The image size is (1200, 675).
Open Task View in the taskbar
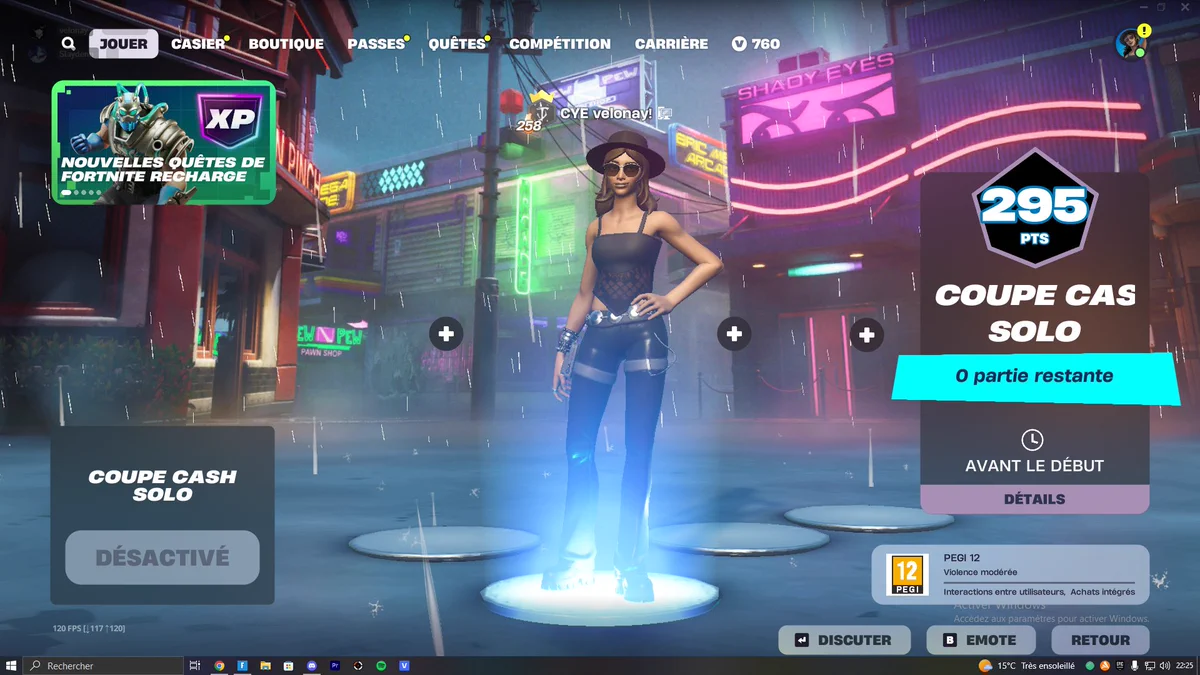coord(195,665)
